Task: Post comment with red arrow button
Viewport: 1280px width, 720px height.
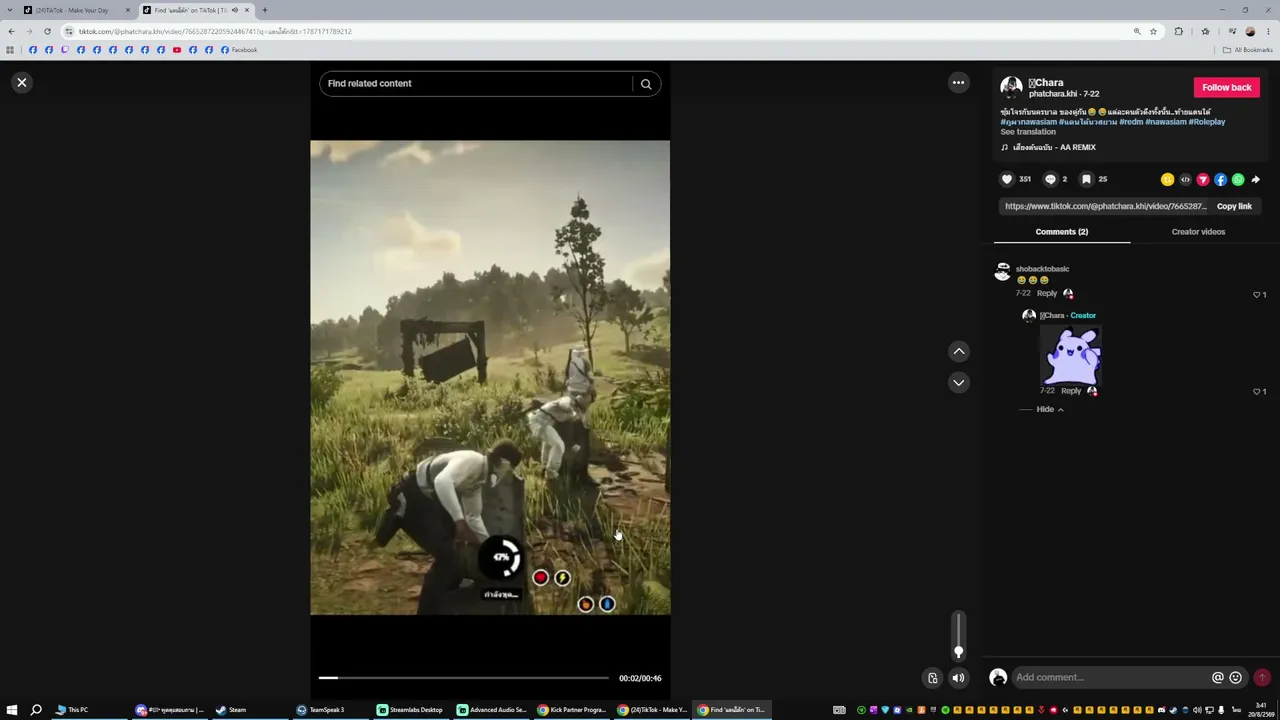Action: 1262,678
